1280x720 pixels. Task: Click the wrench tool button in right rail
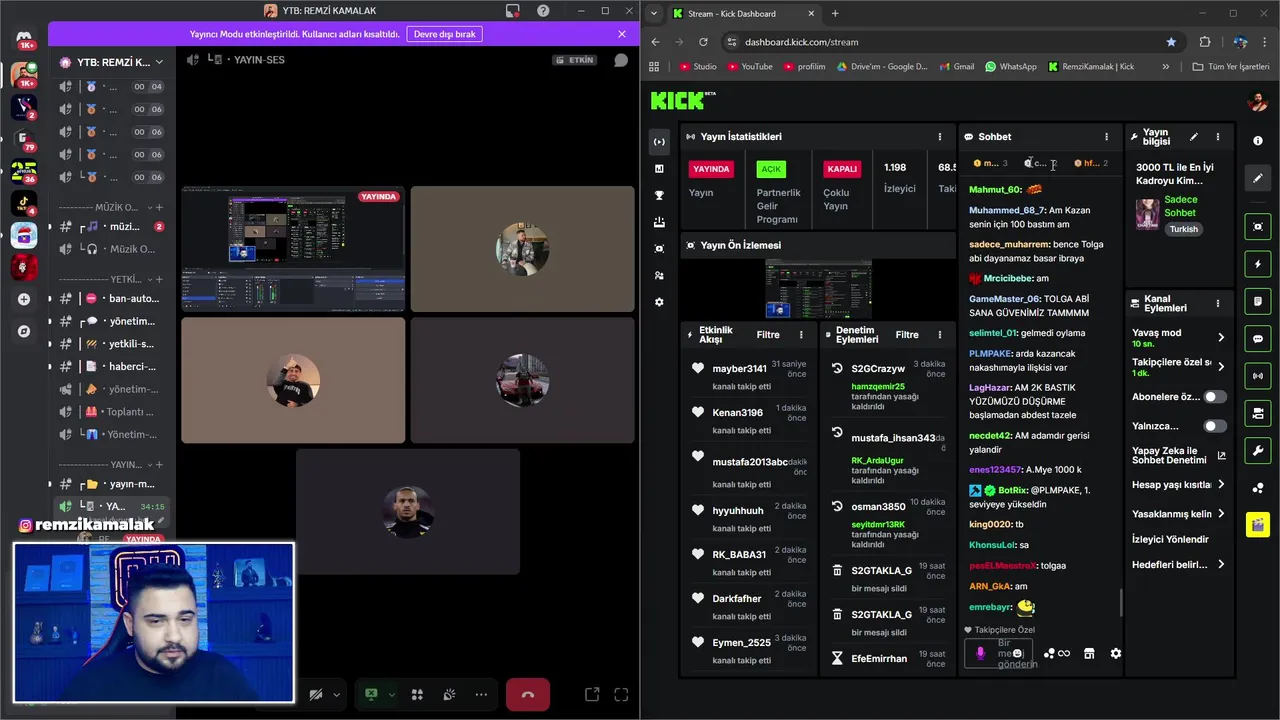click(1258, 450)
